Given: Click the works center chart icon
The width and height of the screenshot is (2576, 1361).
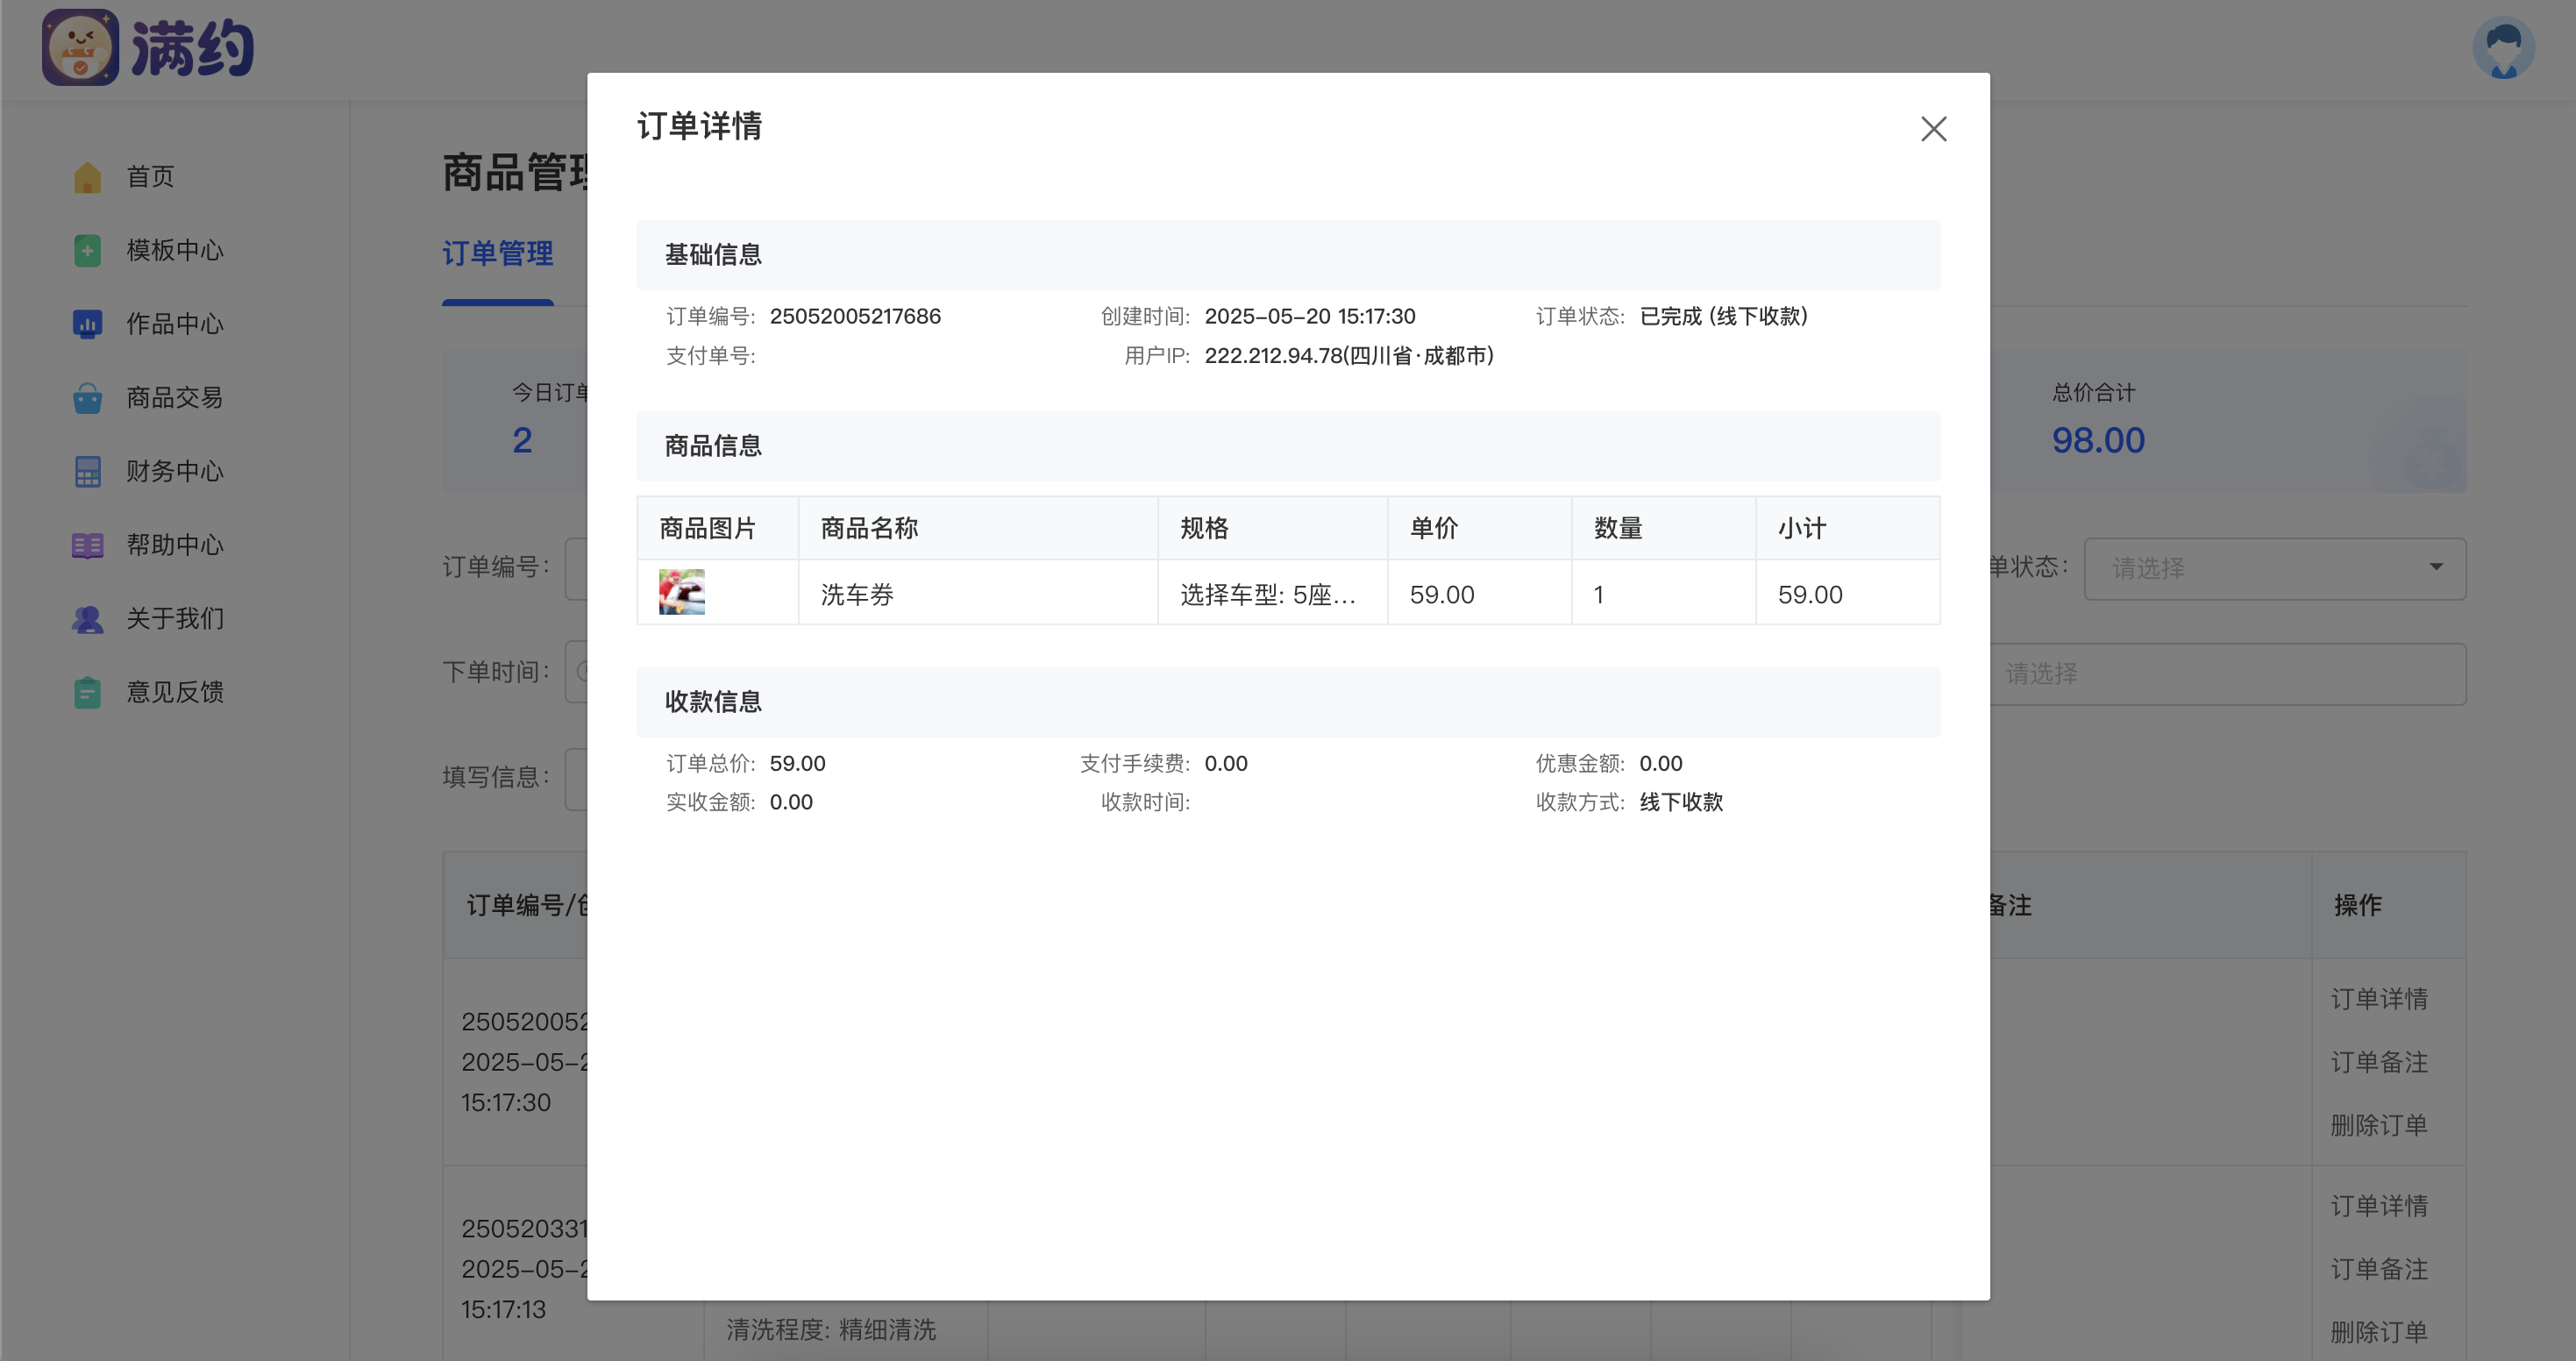Looking at the screenshot, I should 87,324.
